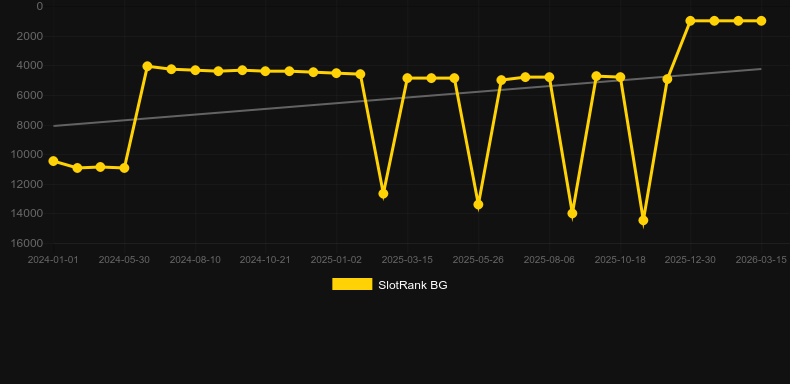Select the data point at 2025-08-06
The image size is (790, 384).
[549, 77]
